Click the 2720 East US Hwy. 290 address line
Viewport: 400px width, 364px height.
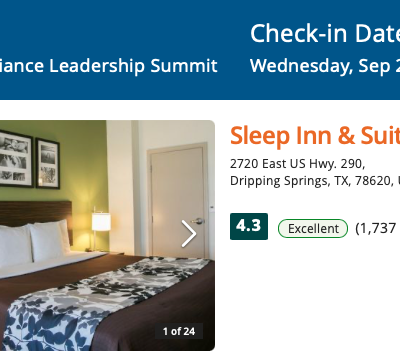297,164
